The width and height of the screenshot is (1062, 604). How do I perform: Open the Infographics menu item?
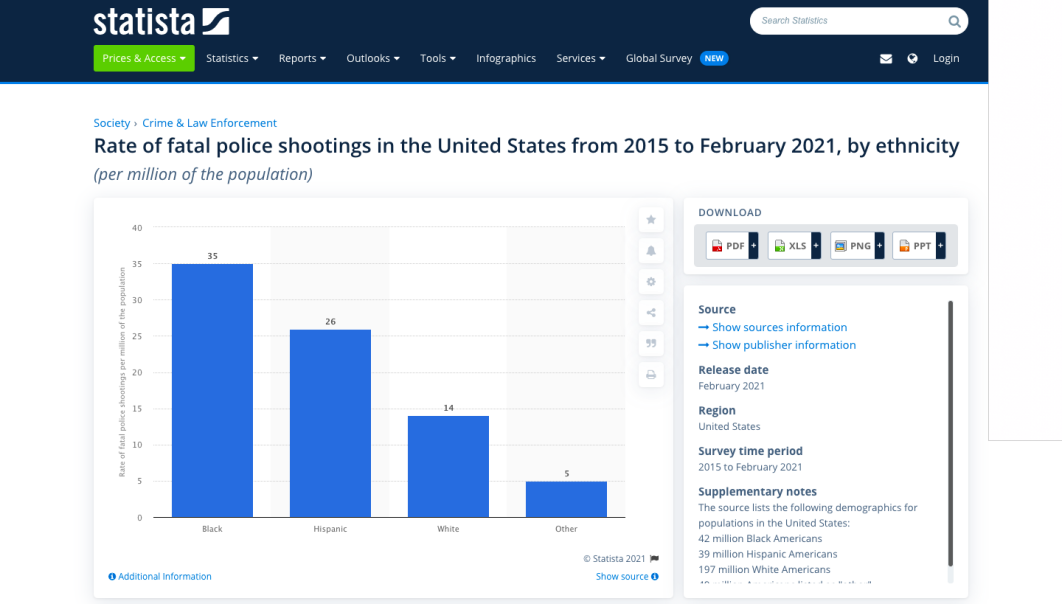point(506,58)
